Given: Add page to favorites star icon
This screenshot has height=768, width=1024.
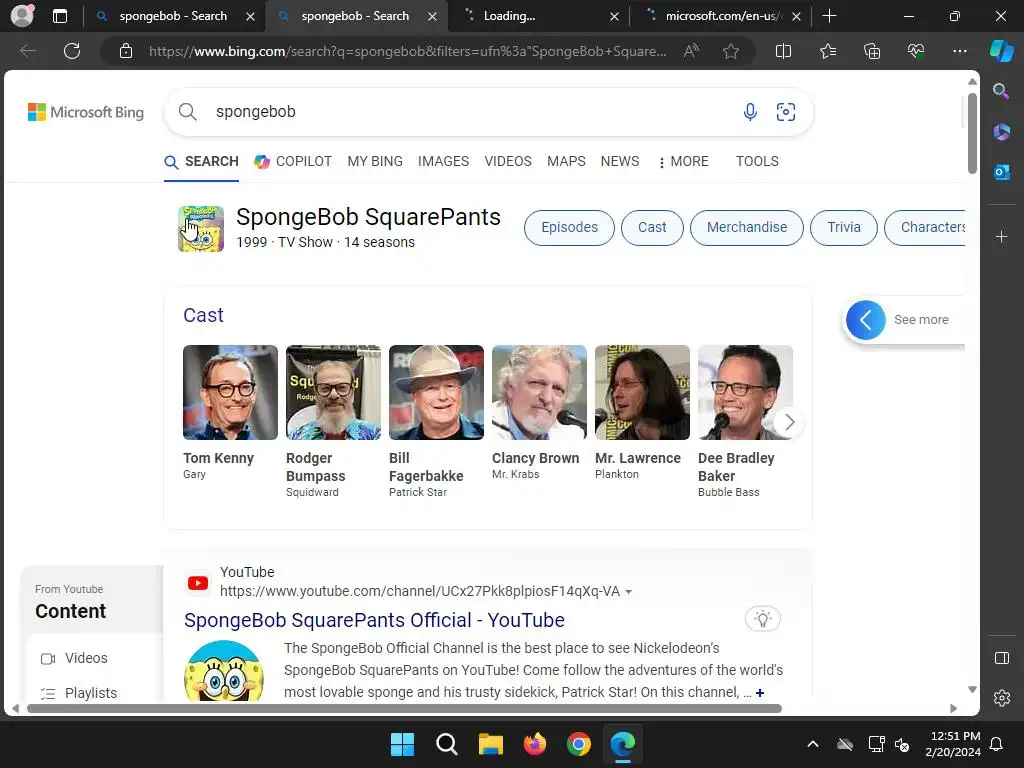Looking at the screenshot, I should tap(731, 51).
